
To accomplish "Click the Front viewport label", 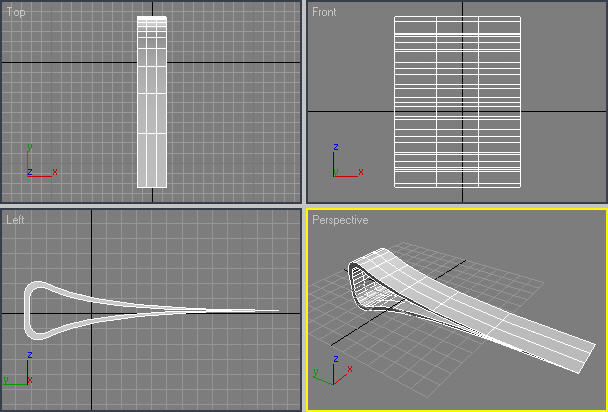I will tap(324, 12).
